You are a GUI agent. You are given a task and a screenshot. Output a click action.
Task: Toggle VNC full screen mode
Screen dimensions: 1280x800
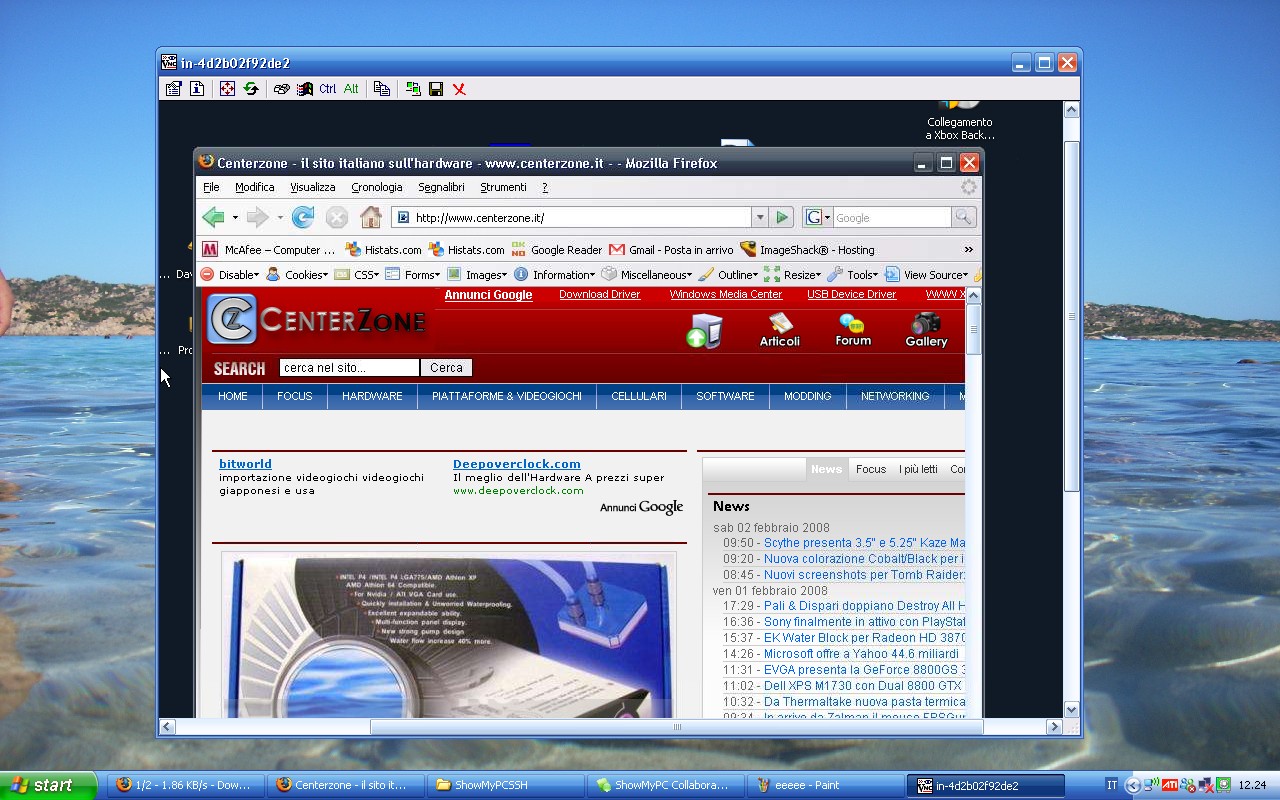(x=227, y=89)
